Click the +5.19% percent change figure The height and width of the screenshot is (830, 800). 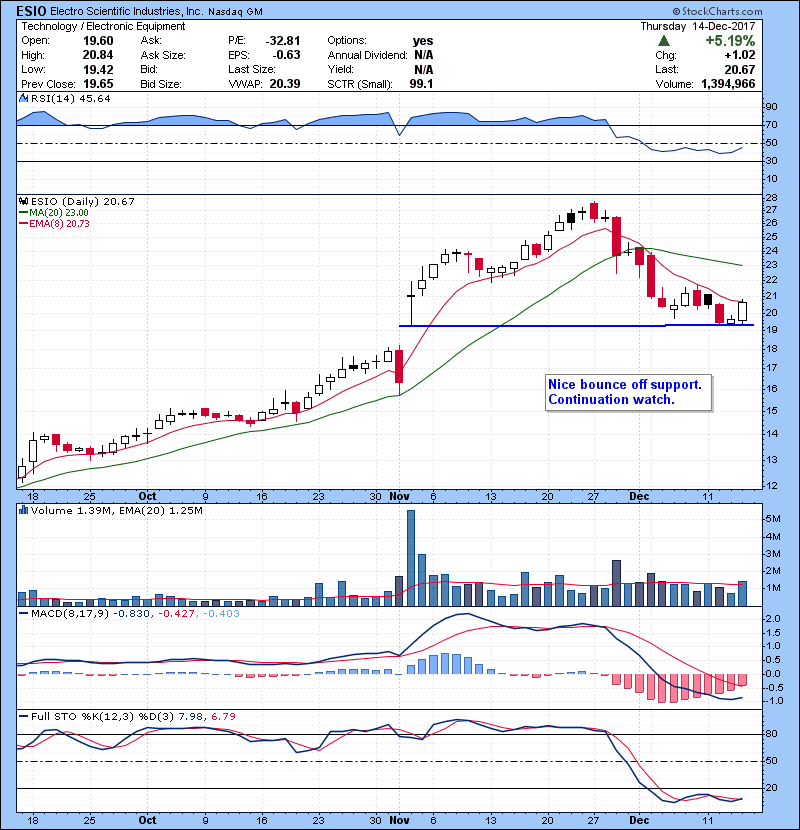tap(730, 41)
